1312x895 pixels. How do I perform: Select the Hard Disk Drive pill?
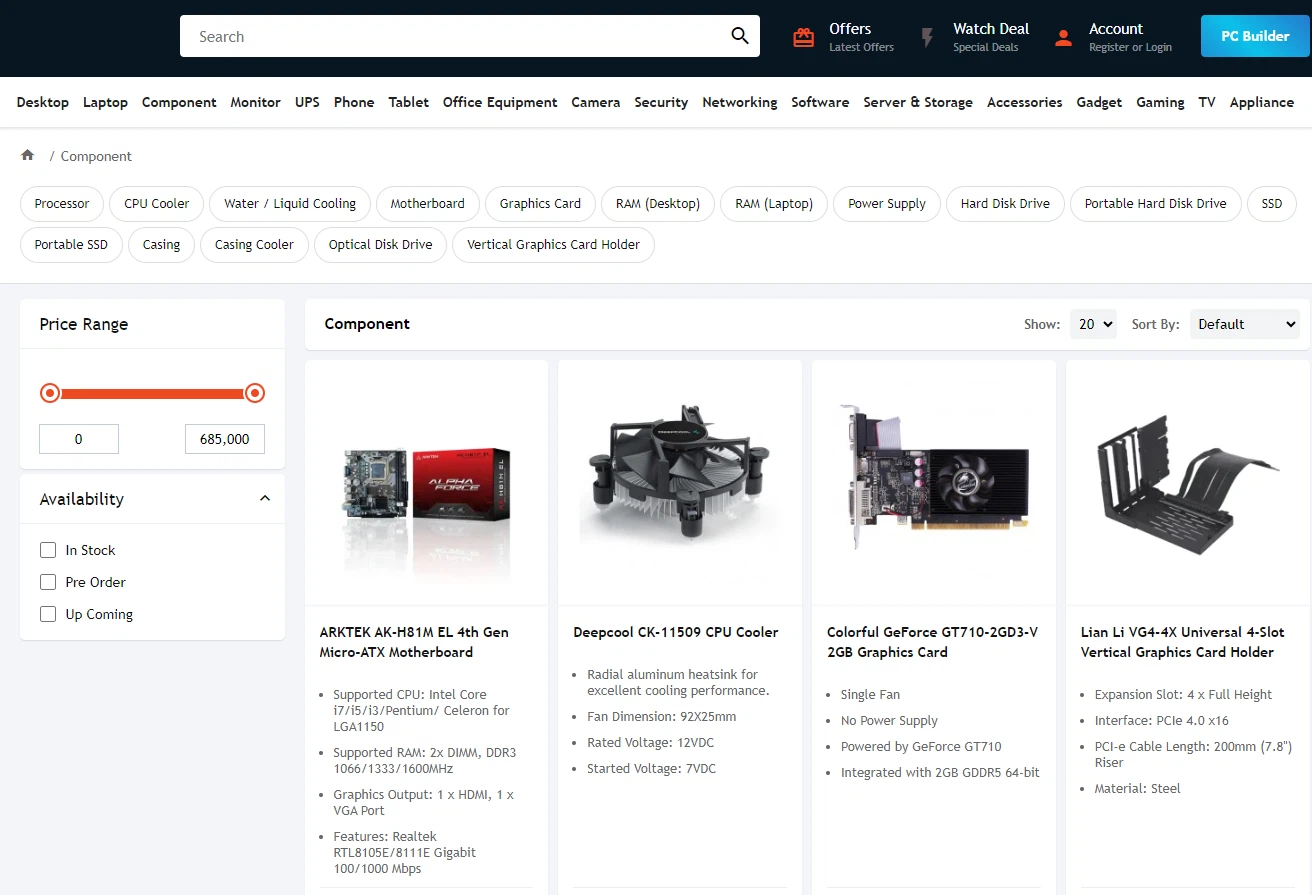tap(1005, 203)
